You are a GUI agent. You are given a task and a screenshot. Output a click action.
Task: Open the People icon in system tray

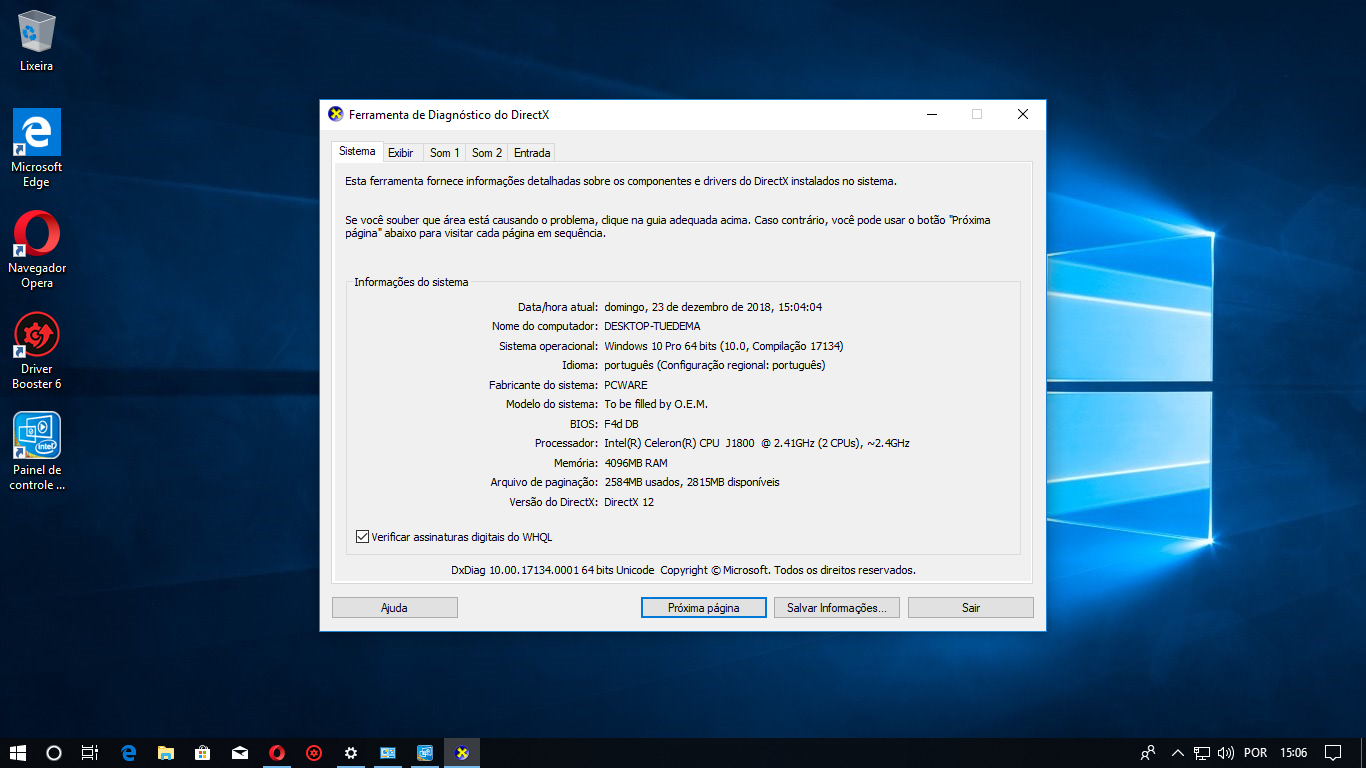1149,753
